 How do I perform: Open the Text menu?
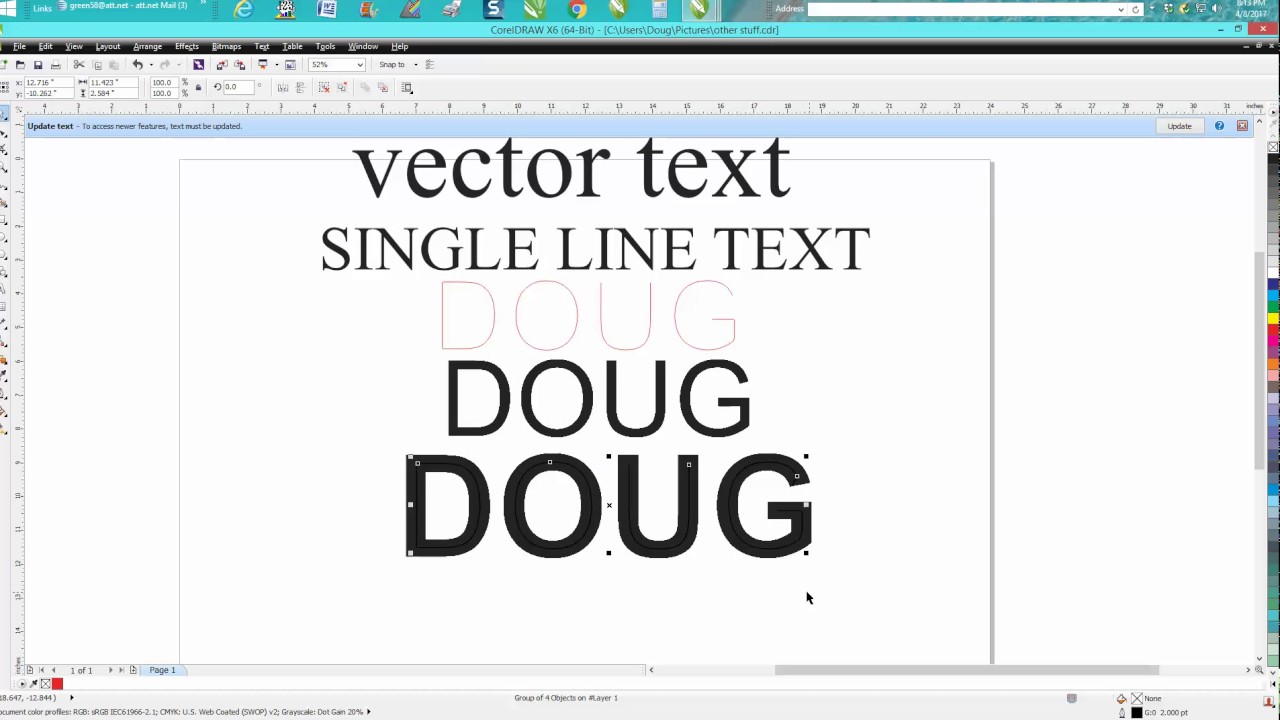262,47
